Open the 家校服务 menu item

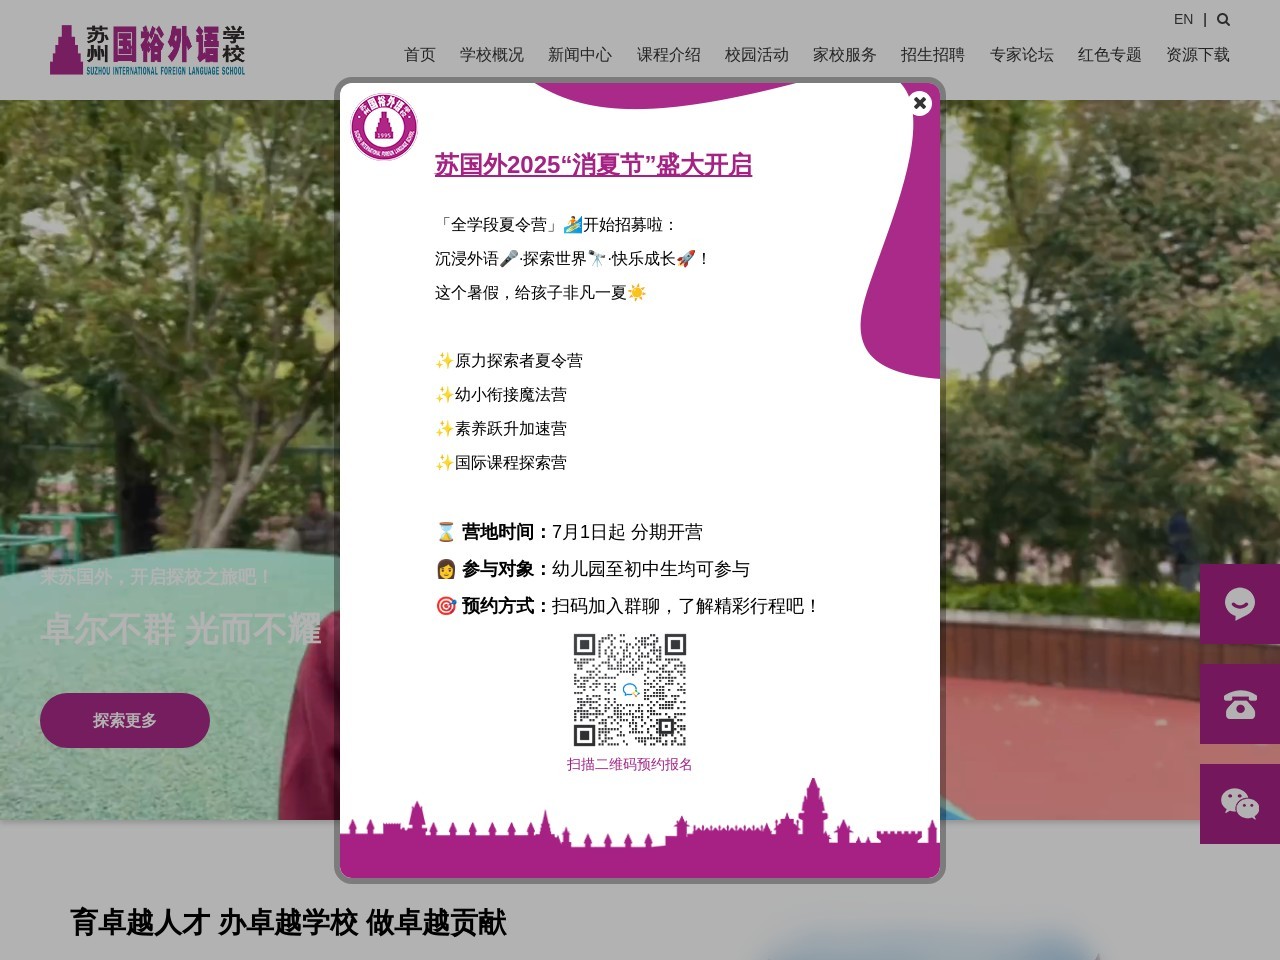tap(845, 55)
